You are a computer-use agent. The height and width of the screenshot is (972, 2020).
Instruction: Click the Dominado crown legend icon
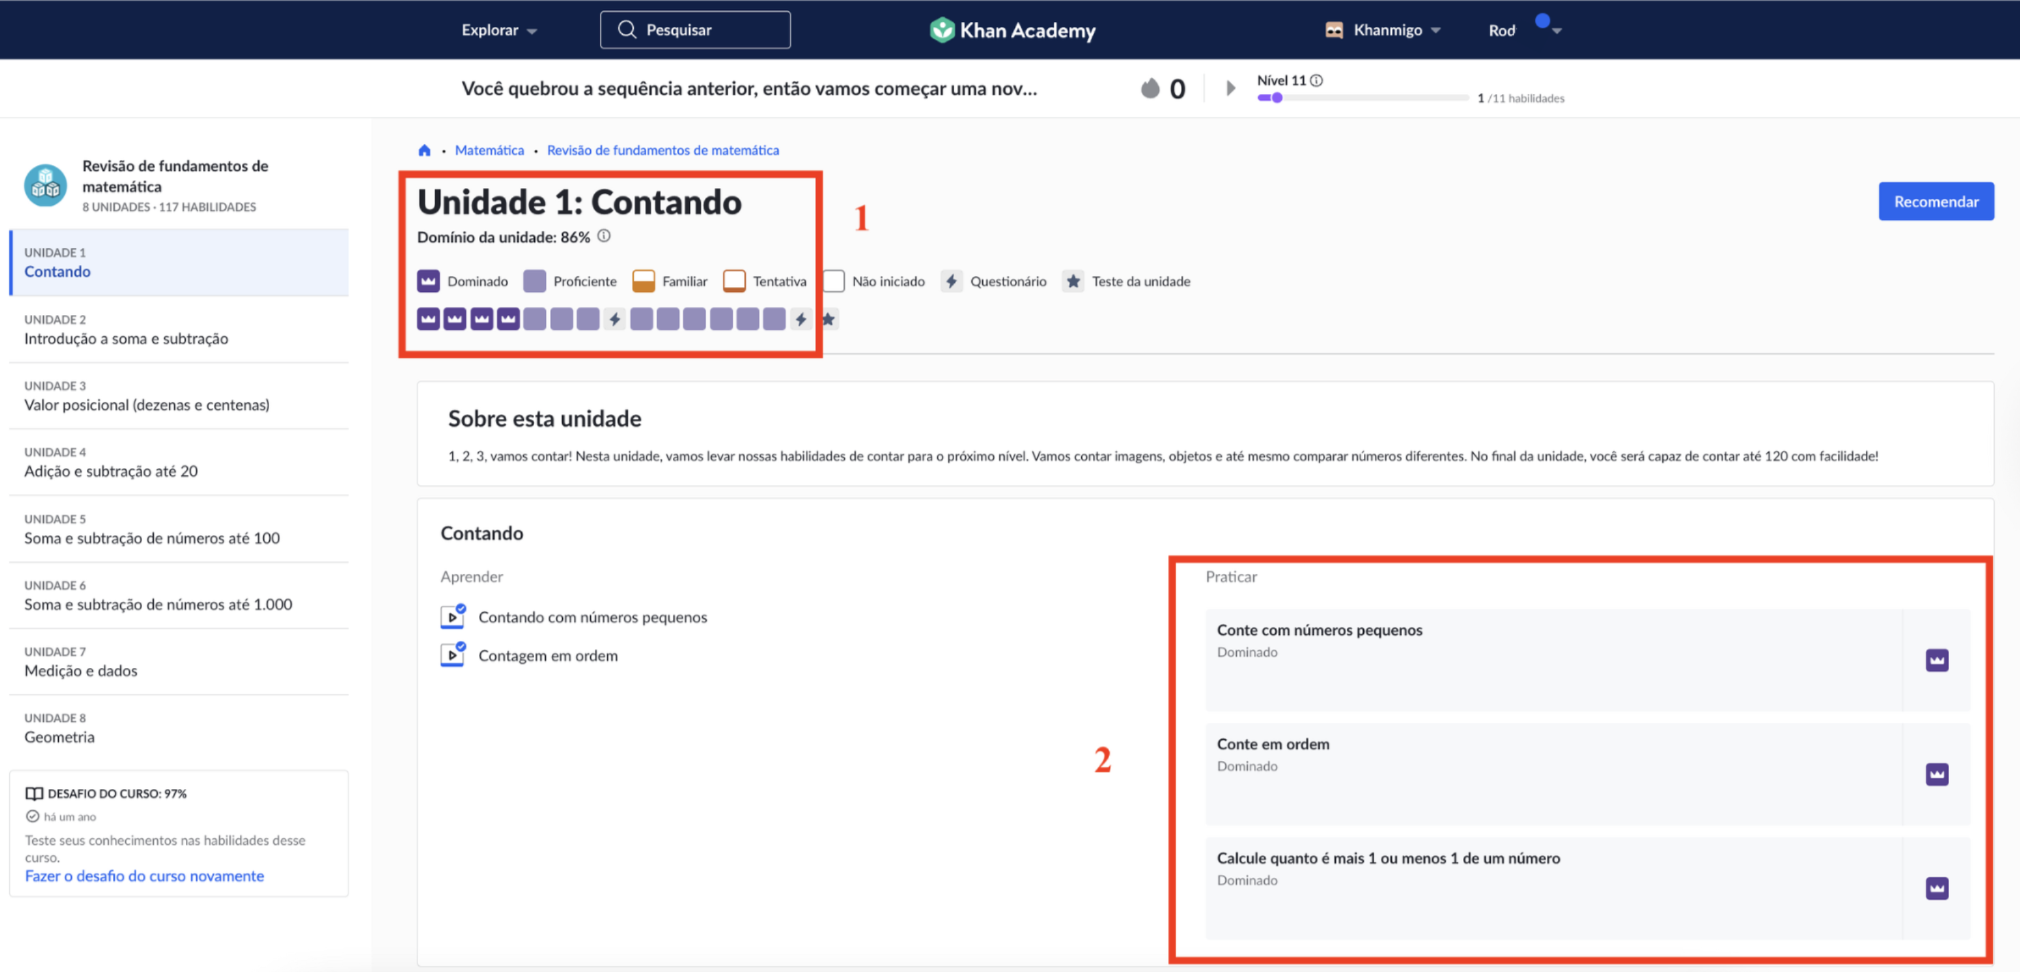pyautogui.click(x=428, y=281)
